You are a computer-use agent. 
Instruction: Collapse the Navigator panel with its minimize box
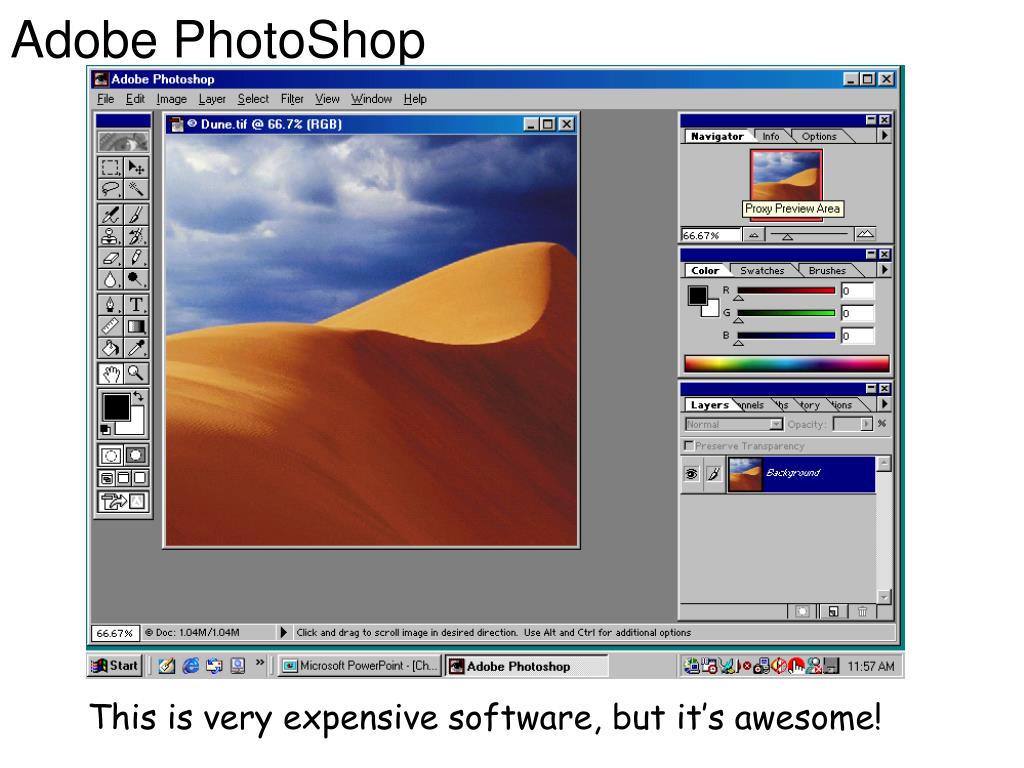click(871, 120)
